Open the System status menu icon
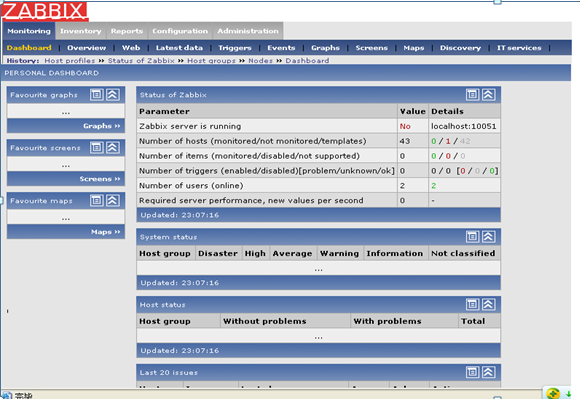580x399 pixels. click(472, 237)
